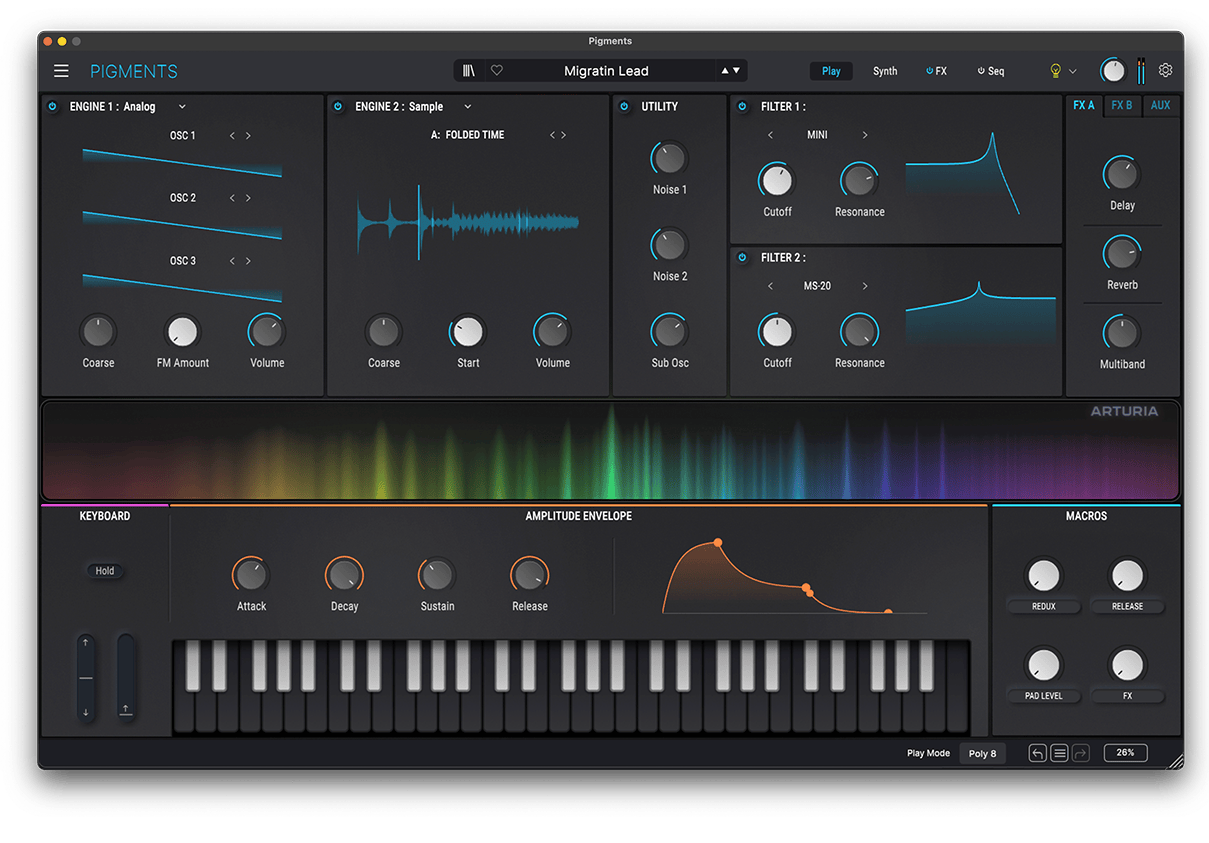The width and height of the screenshot is (1209, 843).
Task: Expand the Engine 1 Analog type dropdown
Action: pyautogui.click(x=182, y=107)
